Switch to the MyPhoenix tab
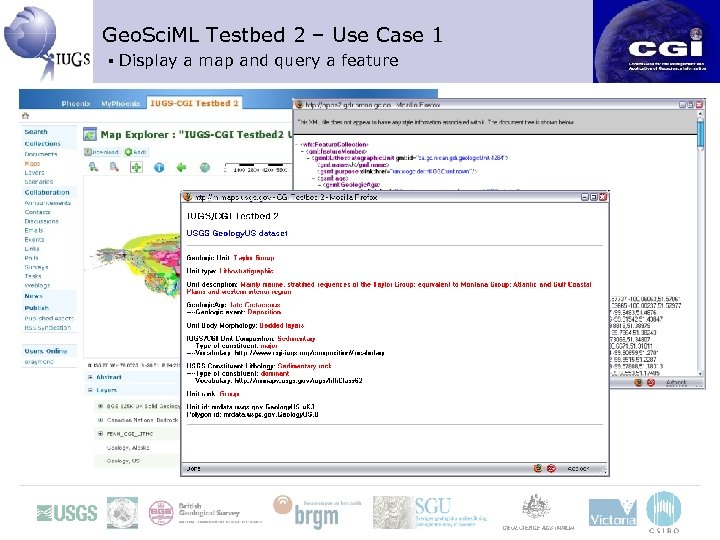The height and width of the screenshot is (540, 720). click(x=120, y=104)
